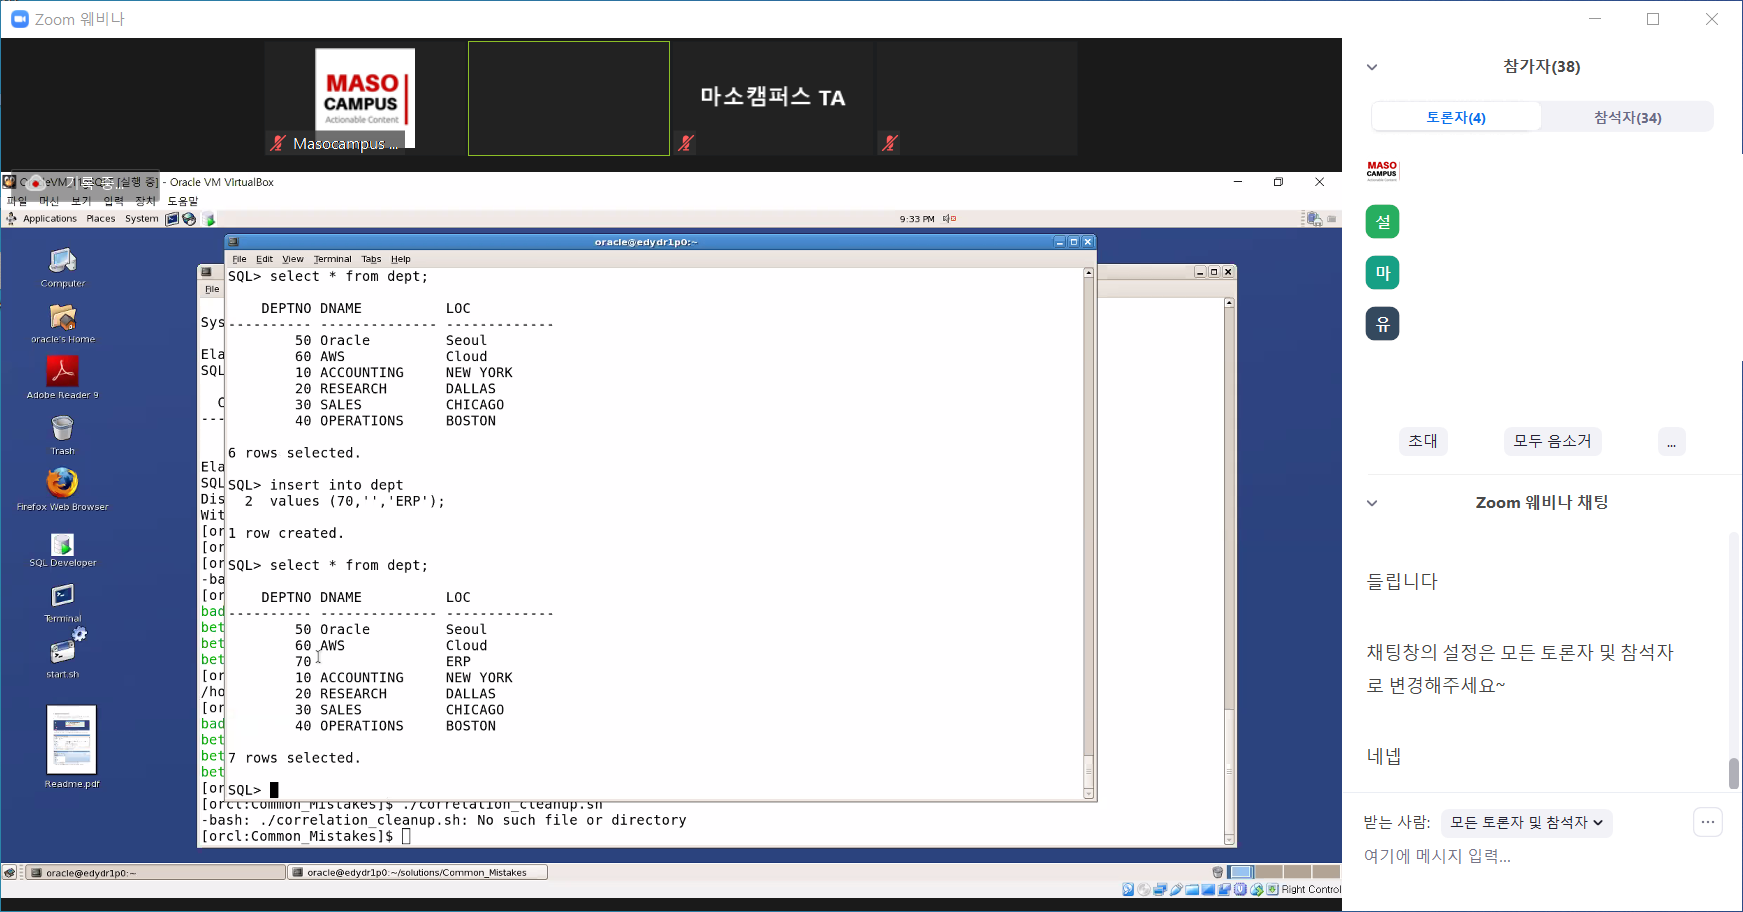Run the start.sh desktop script icon
The width and height of the screenshot is (1743, 912).
(62, 651)
